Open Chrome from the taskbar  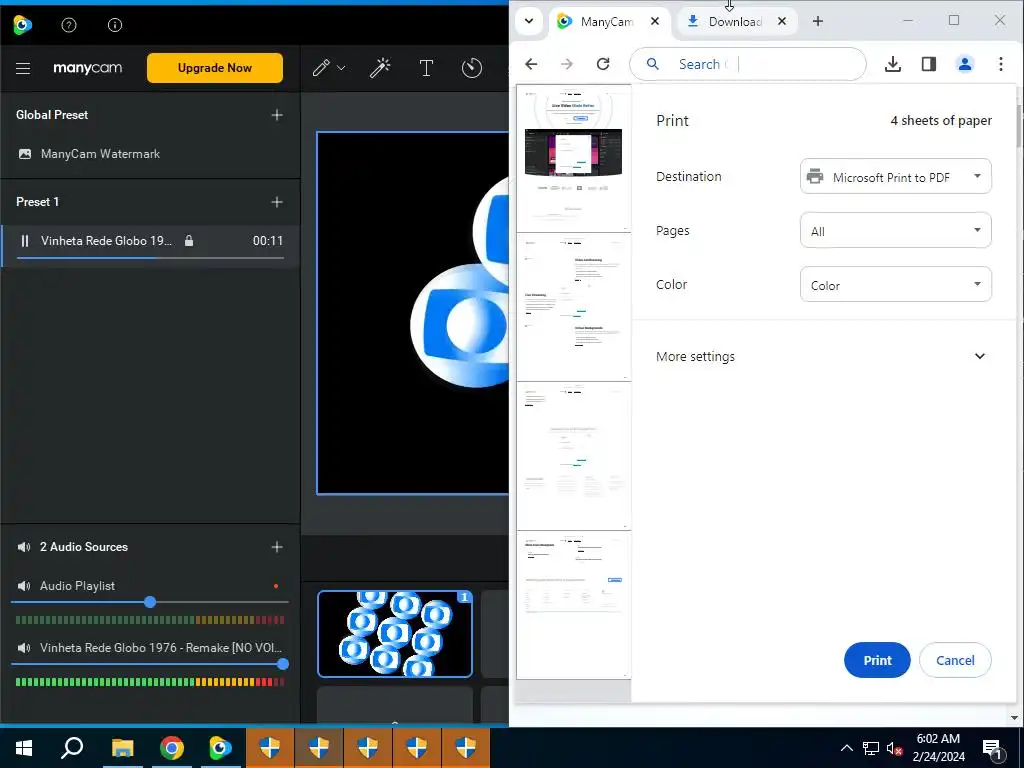pyautogui.click(x=172, y=748)
